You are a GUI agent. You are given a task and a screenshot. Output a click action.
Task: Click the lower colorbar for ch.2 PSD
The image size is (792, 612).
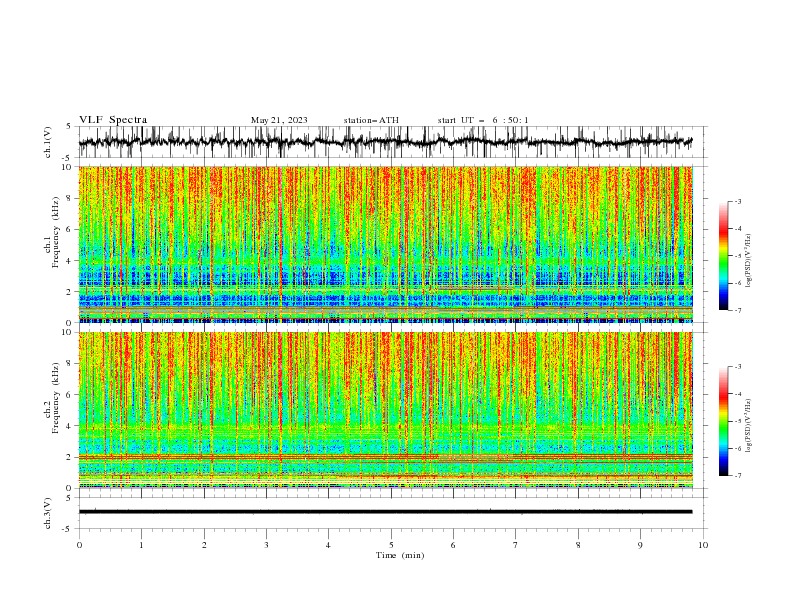coord(723,421)
